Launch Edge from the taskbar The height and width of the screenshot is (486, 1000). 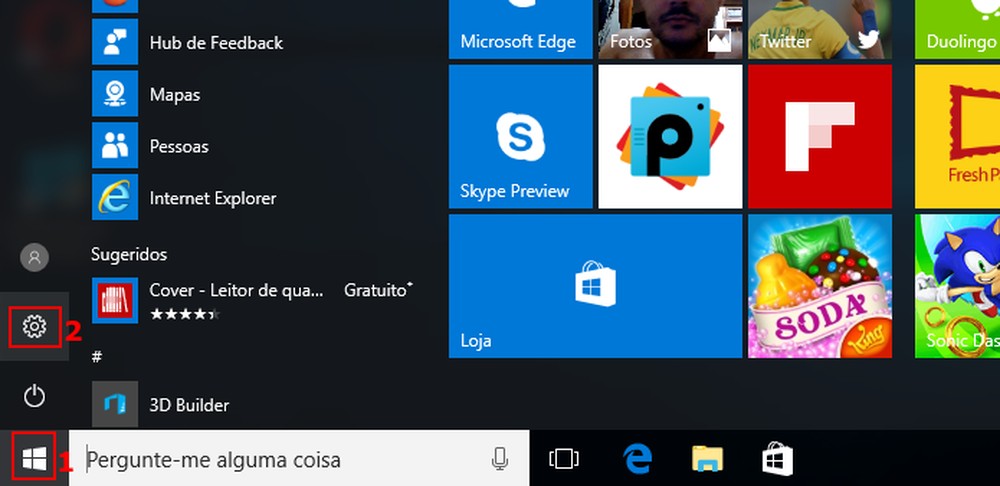click(x=637, y=459)
